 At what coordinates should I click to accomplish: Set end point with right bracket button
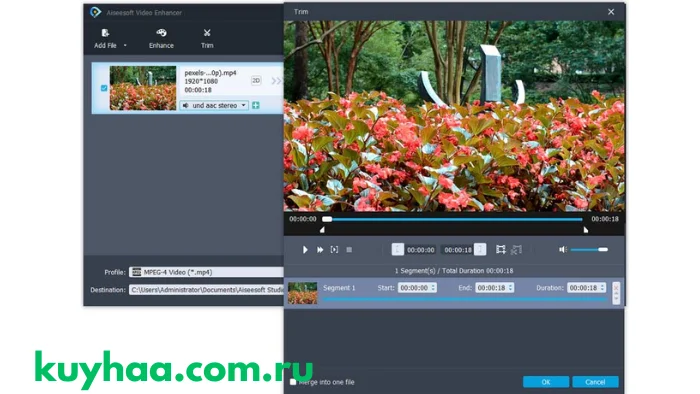pyautogui.click(x=480, y=249)
